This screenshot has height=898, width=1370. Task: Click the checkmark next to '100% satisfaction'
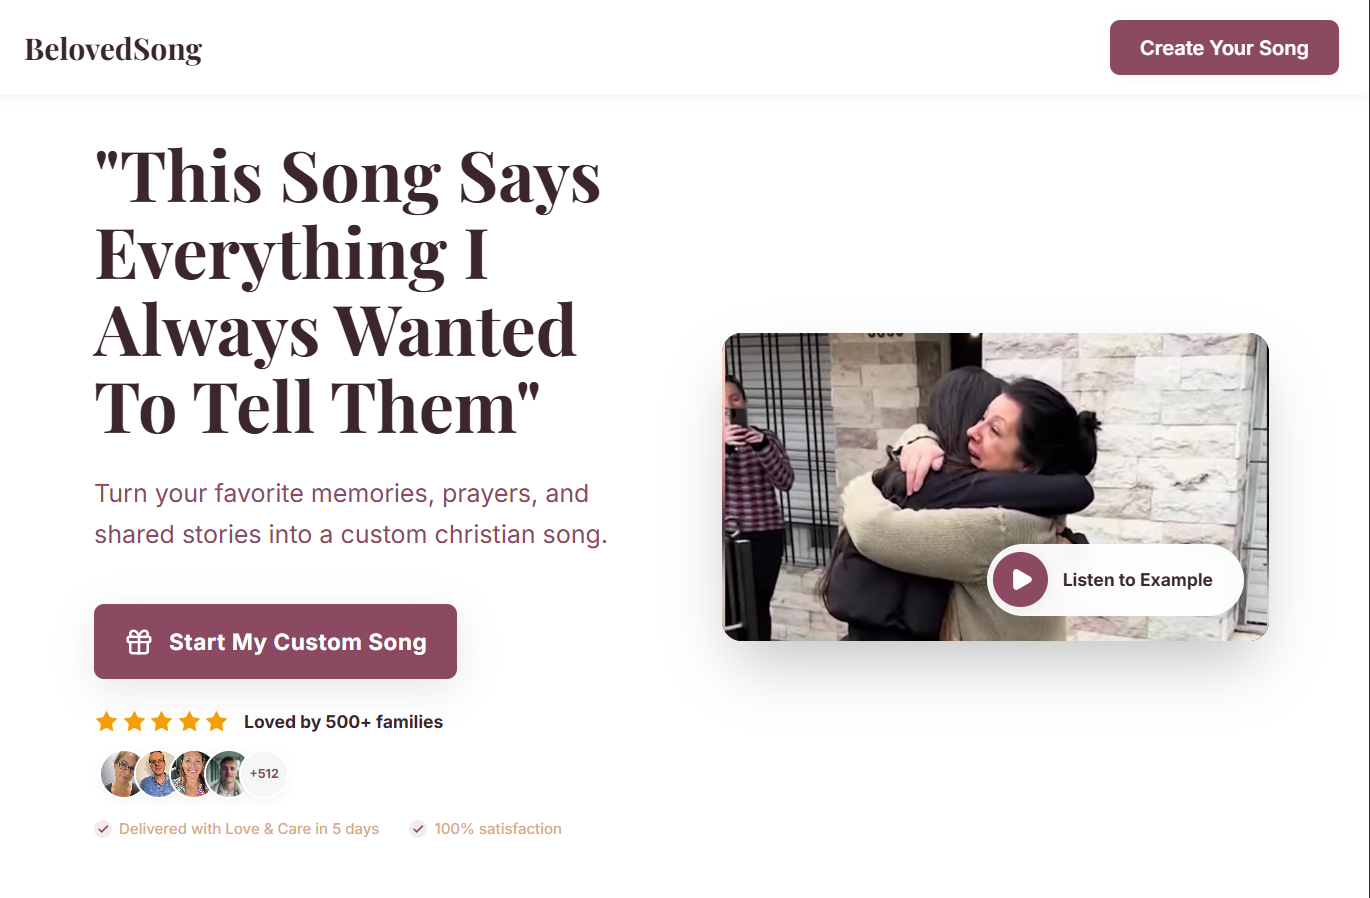point(417,828)
